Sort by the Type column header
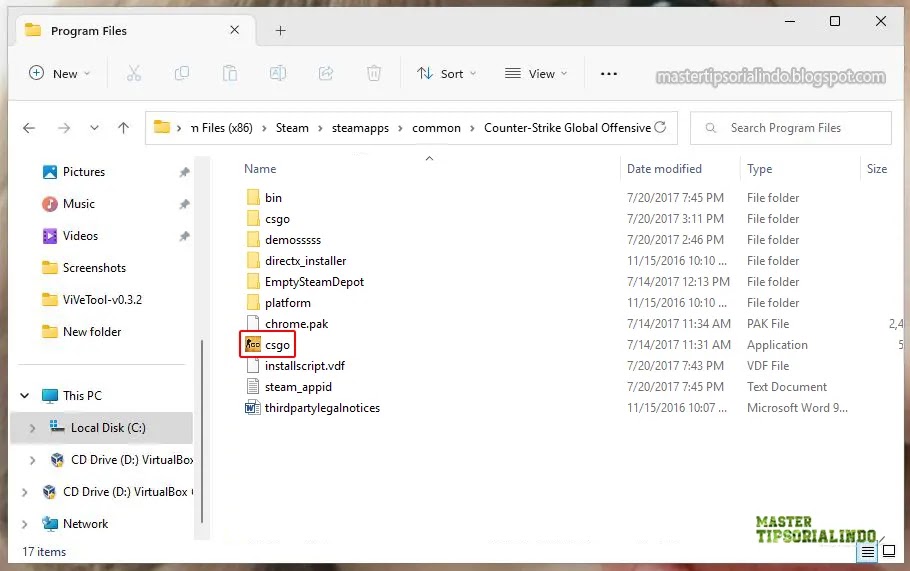This screenshot has width=910, height=571. (759, 169)
